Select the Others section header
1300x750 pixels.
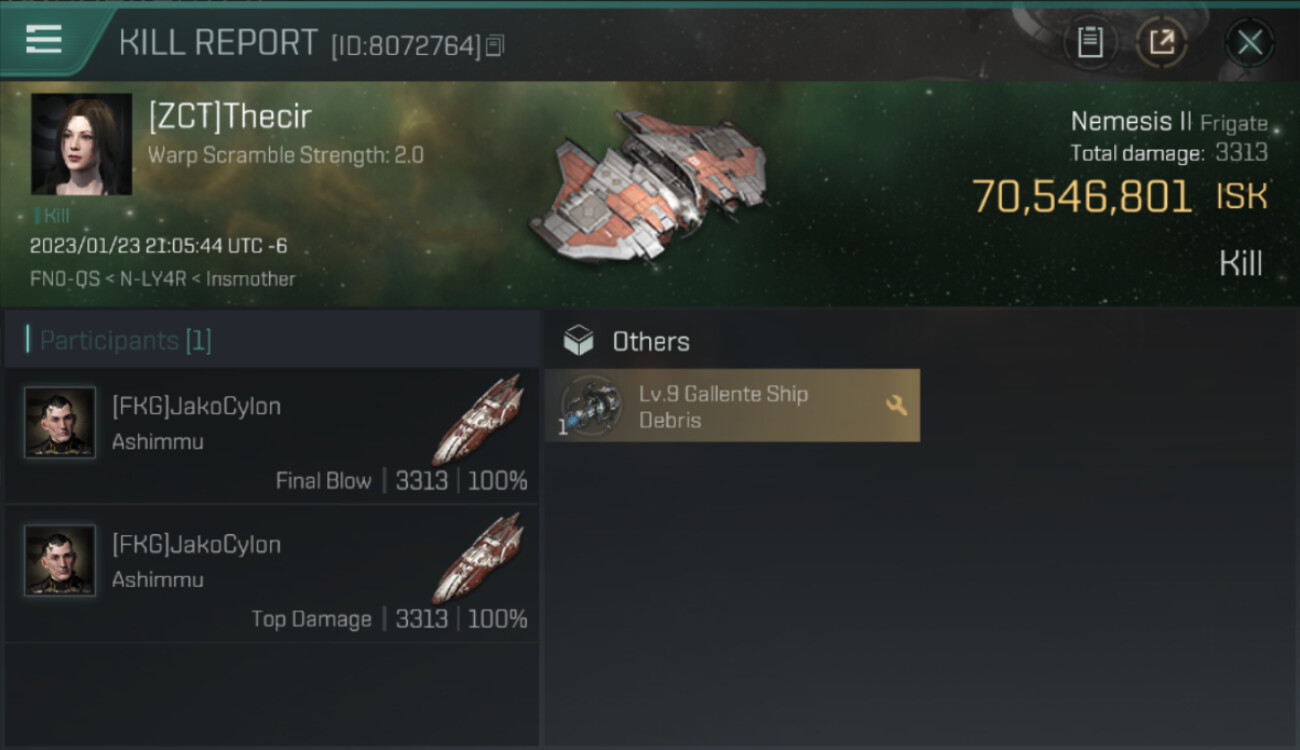click(x=651, y=341)
